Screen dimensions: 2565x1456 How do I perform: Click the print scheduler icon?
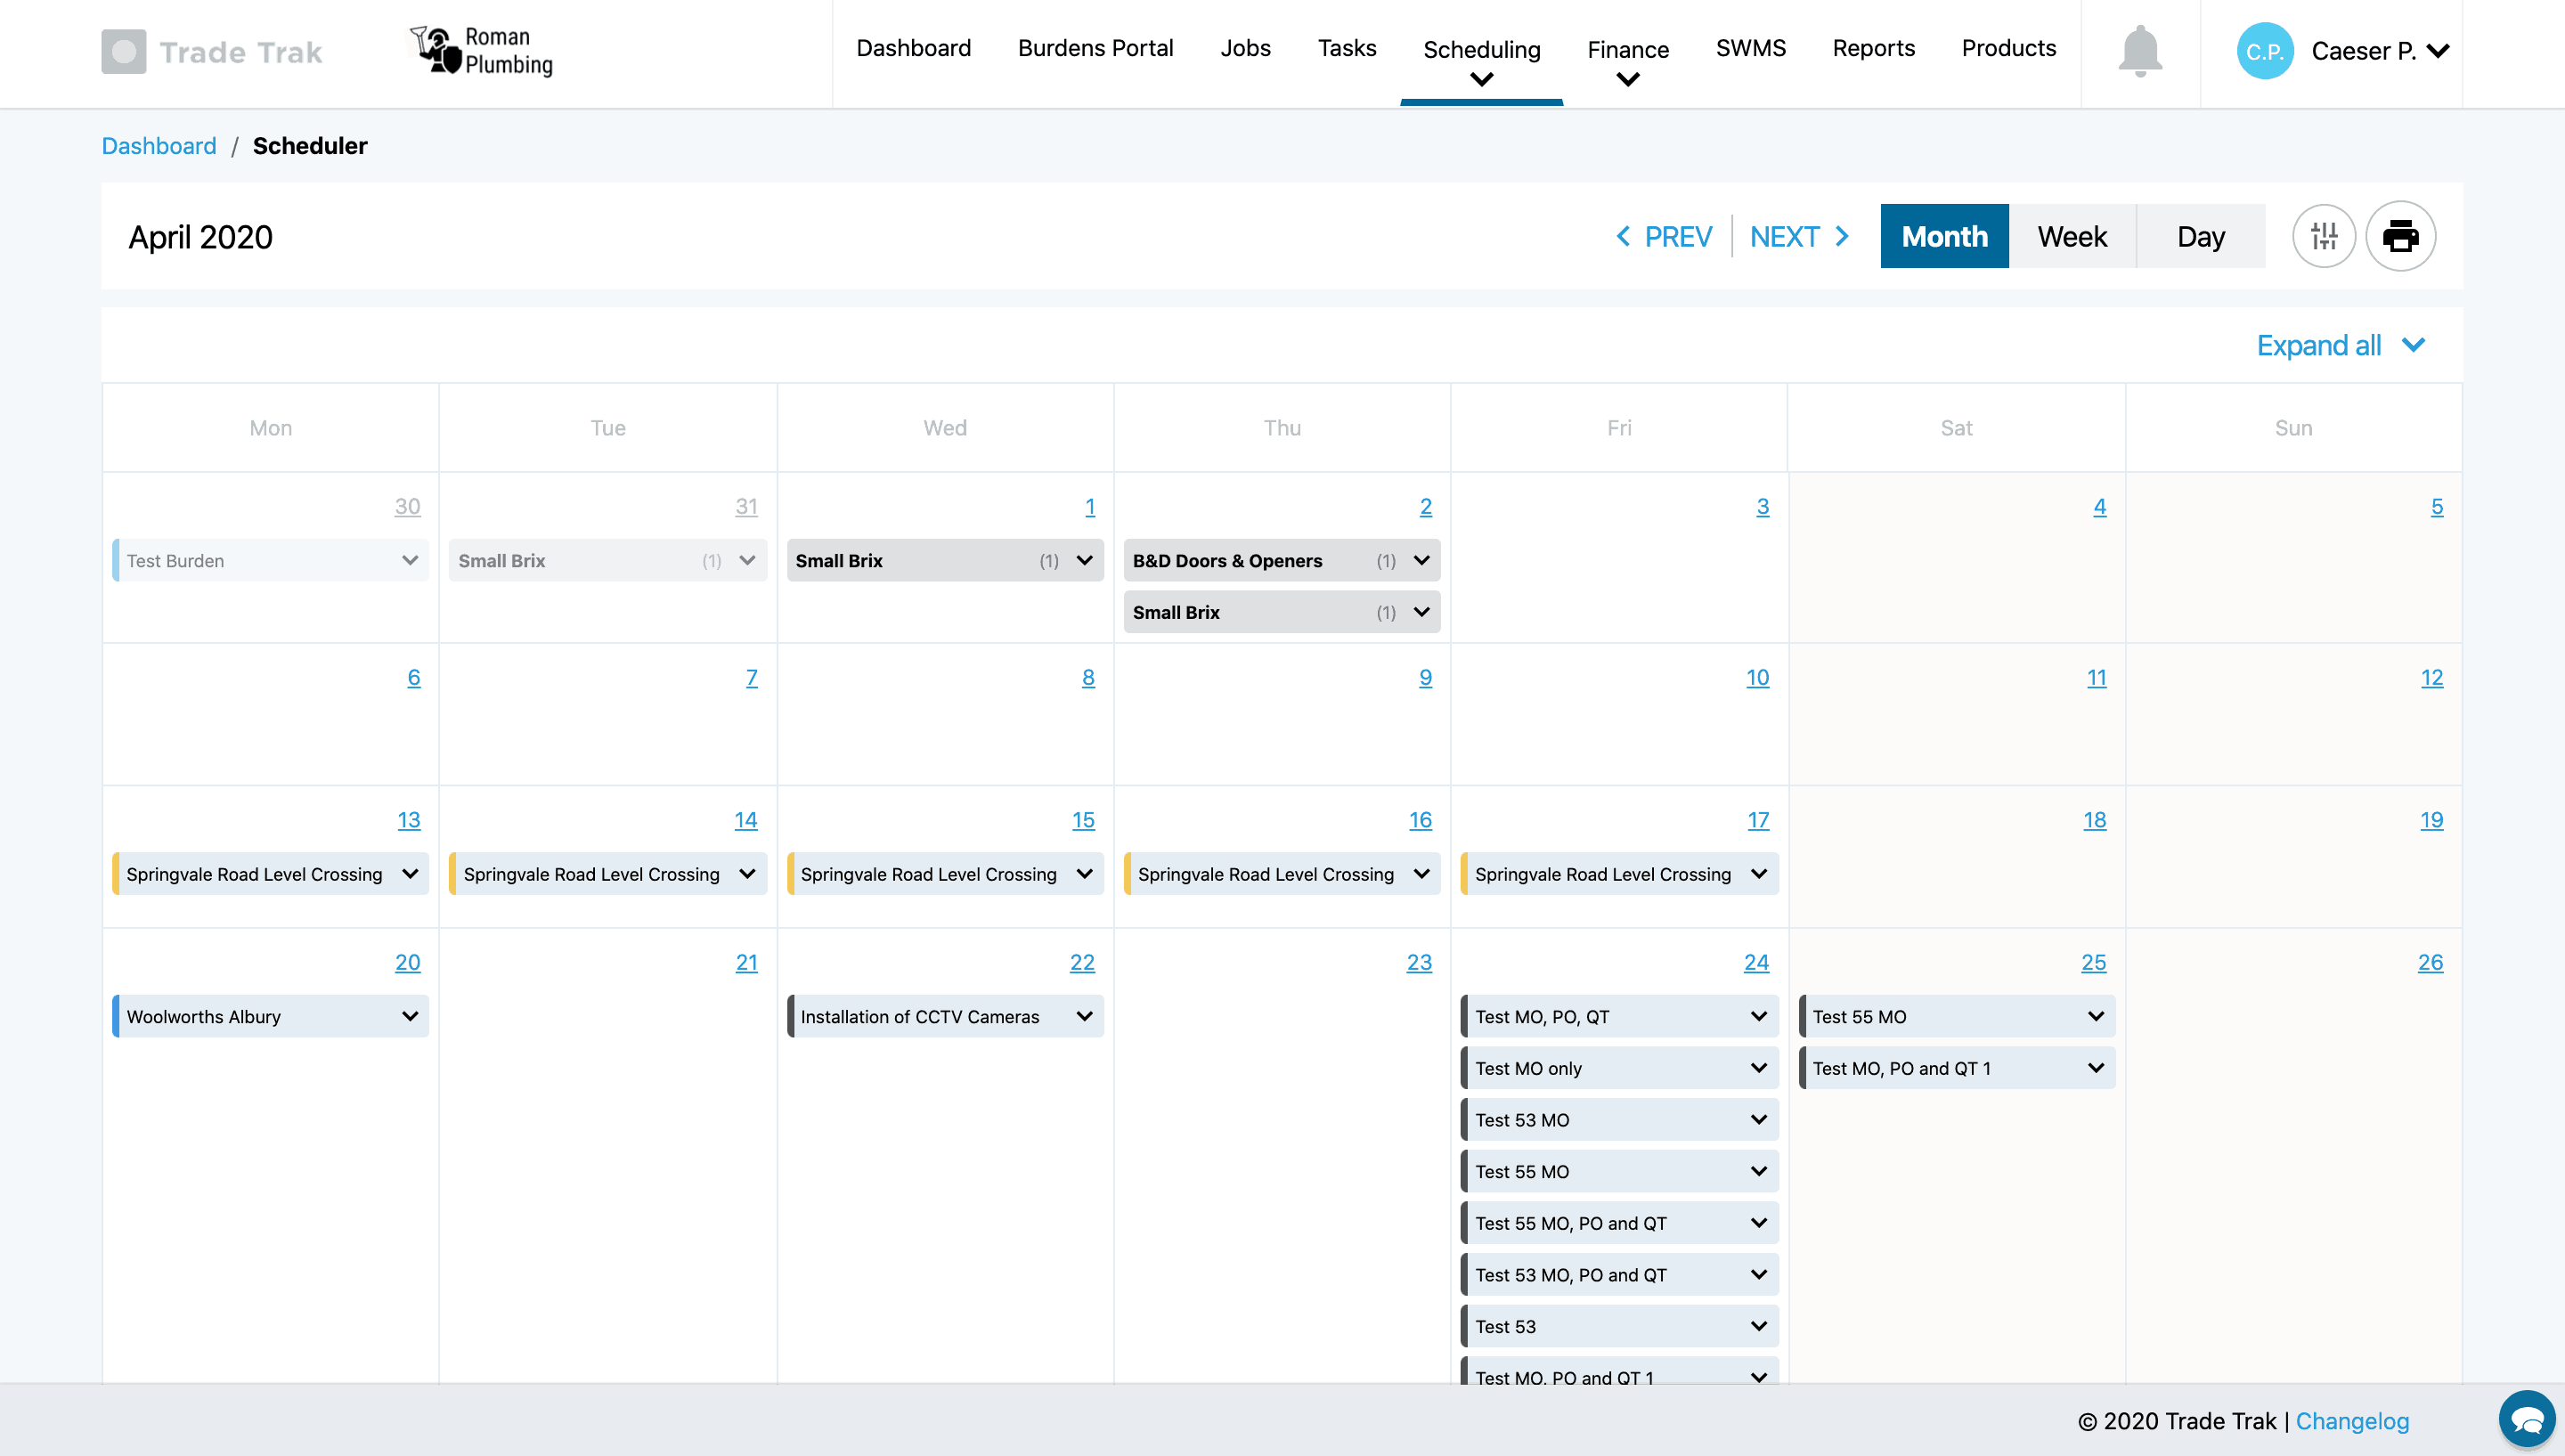(x=2400, y=237)
